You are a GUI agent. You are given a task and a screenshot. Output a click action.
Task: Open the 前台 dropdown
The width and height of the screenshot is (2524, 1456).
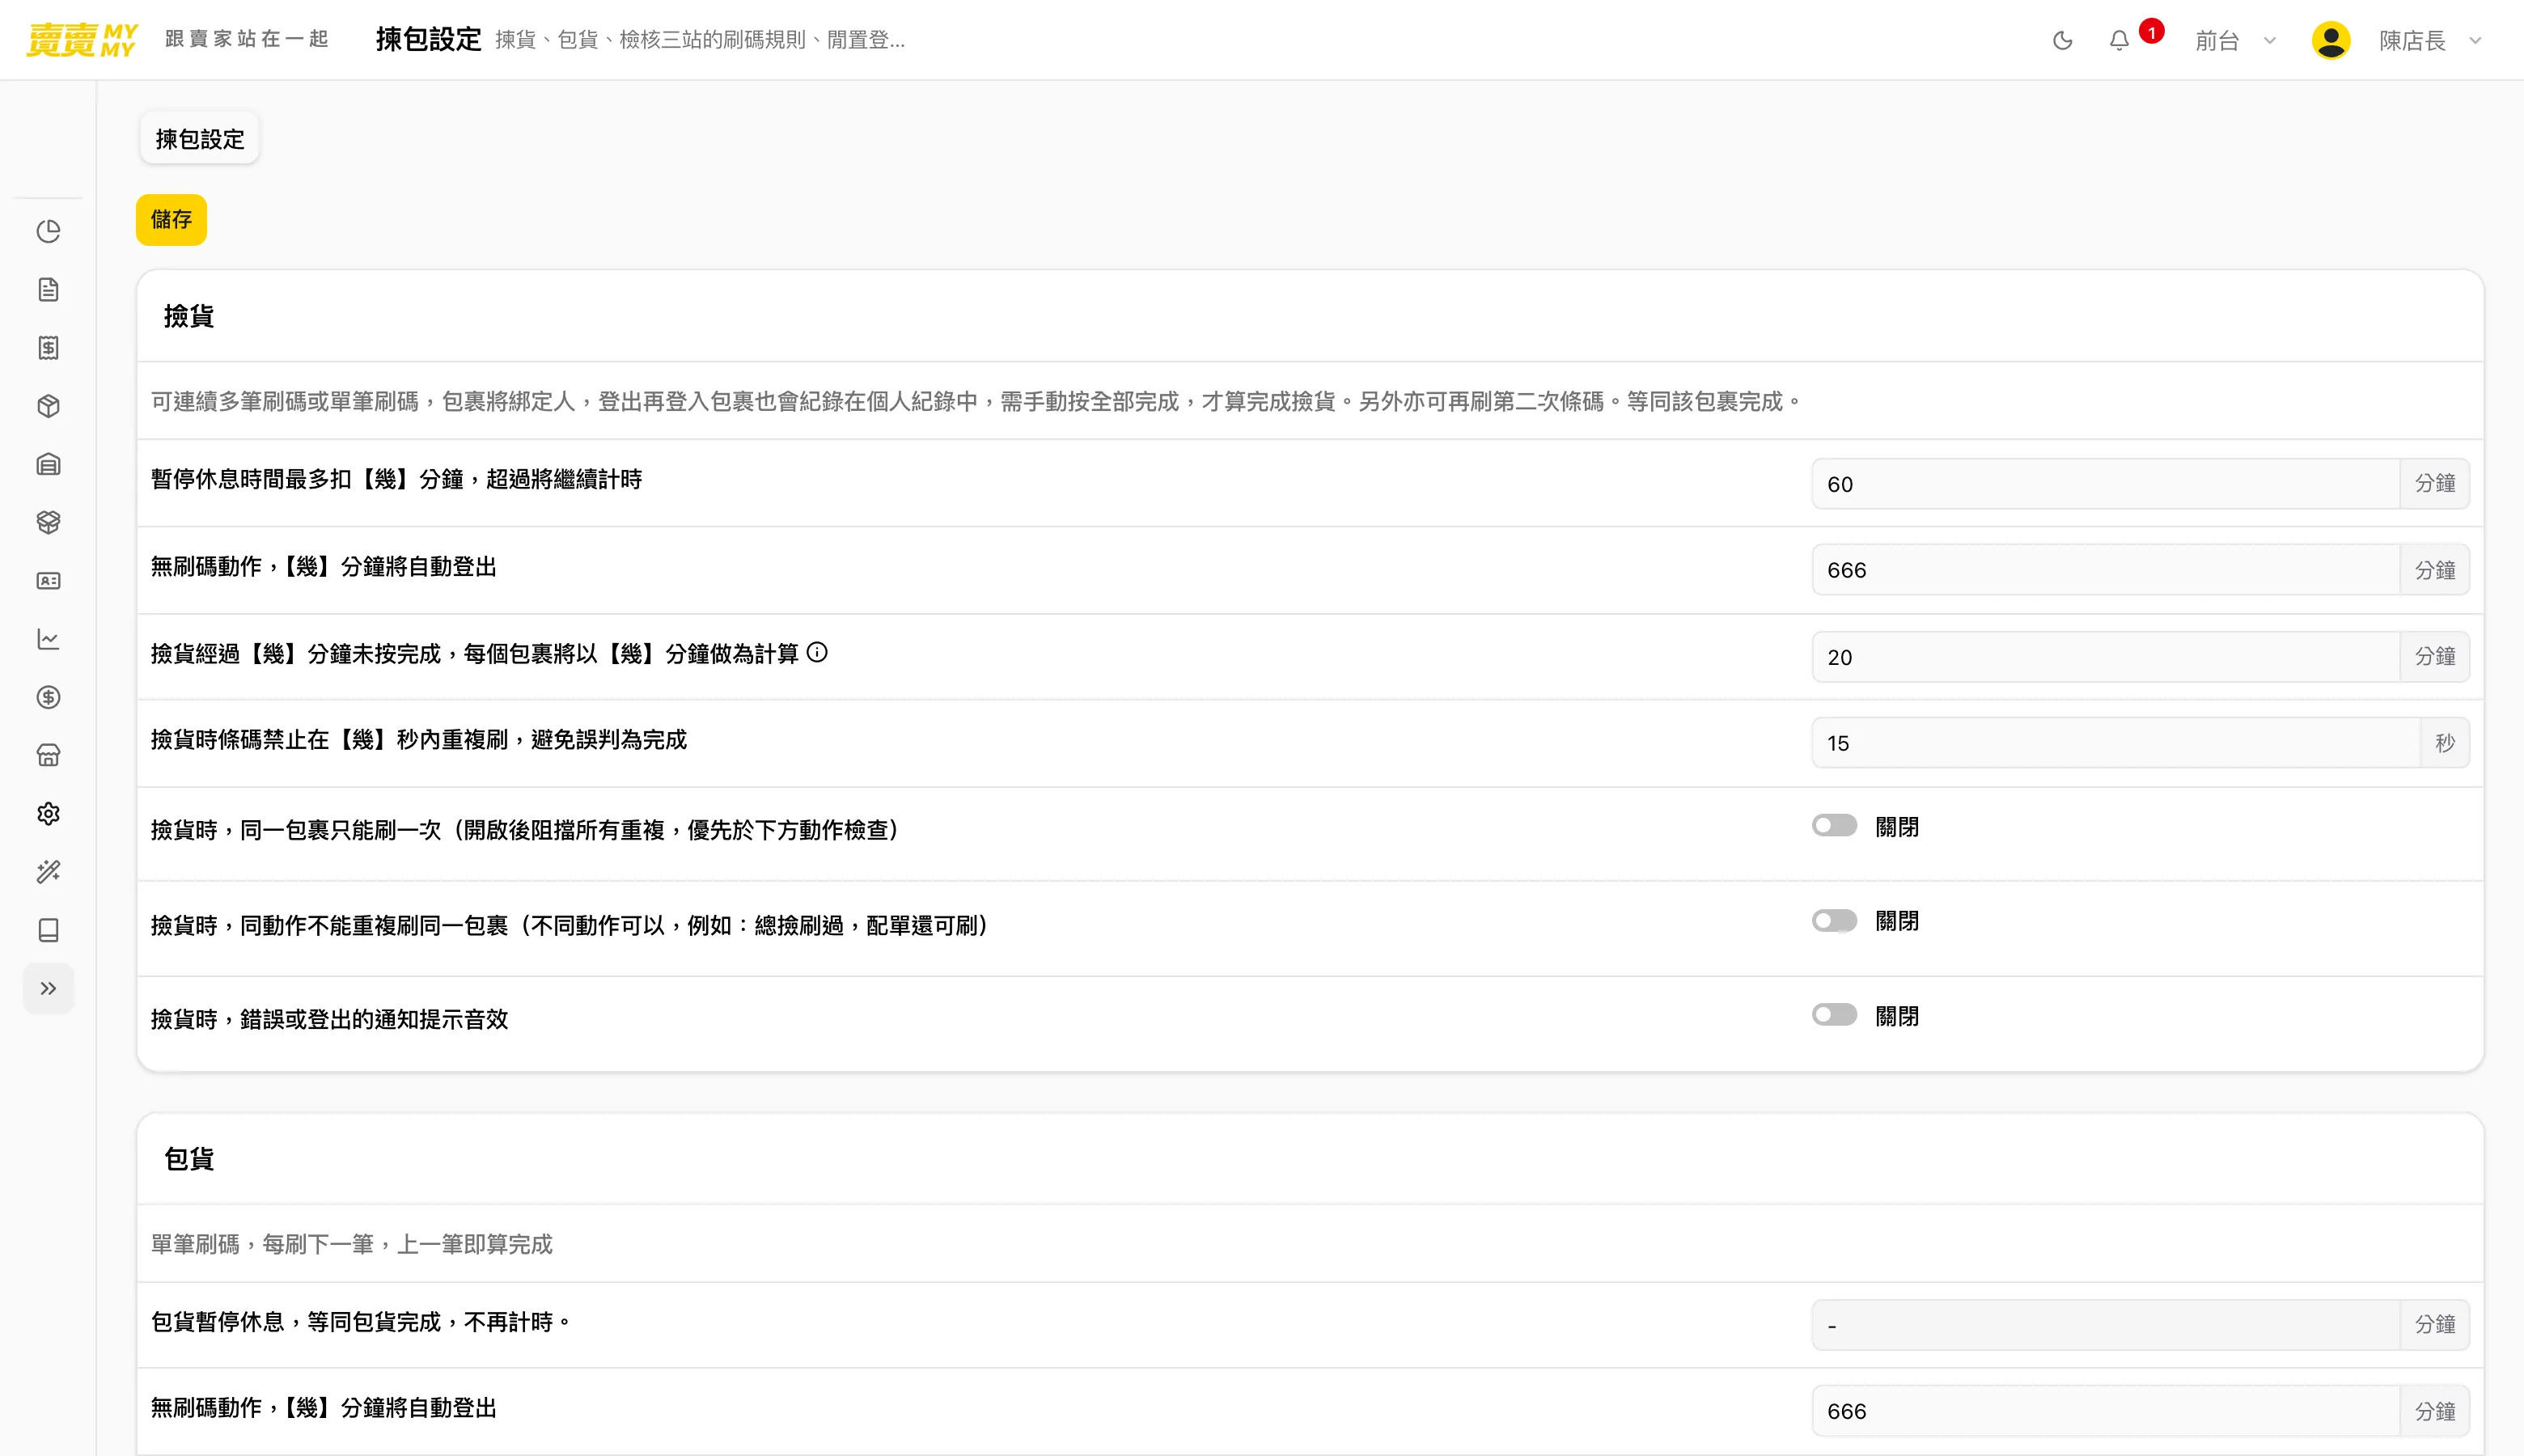(x=2236, y=40)
